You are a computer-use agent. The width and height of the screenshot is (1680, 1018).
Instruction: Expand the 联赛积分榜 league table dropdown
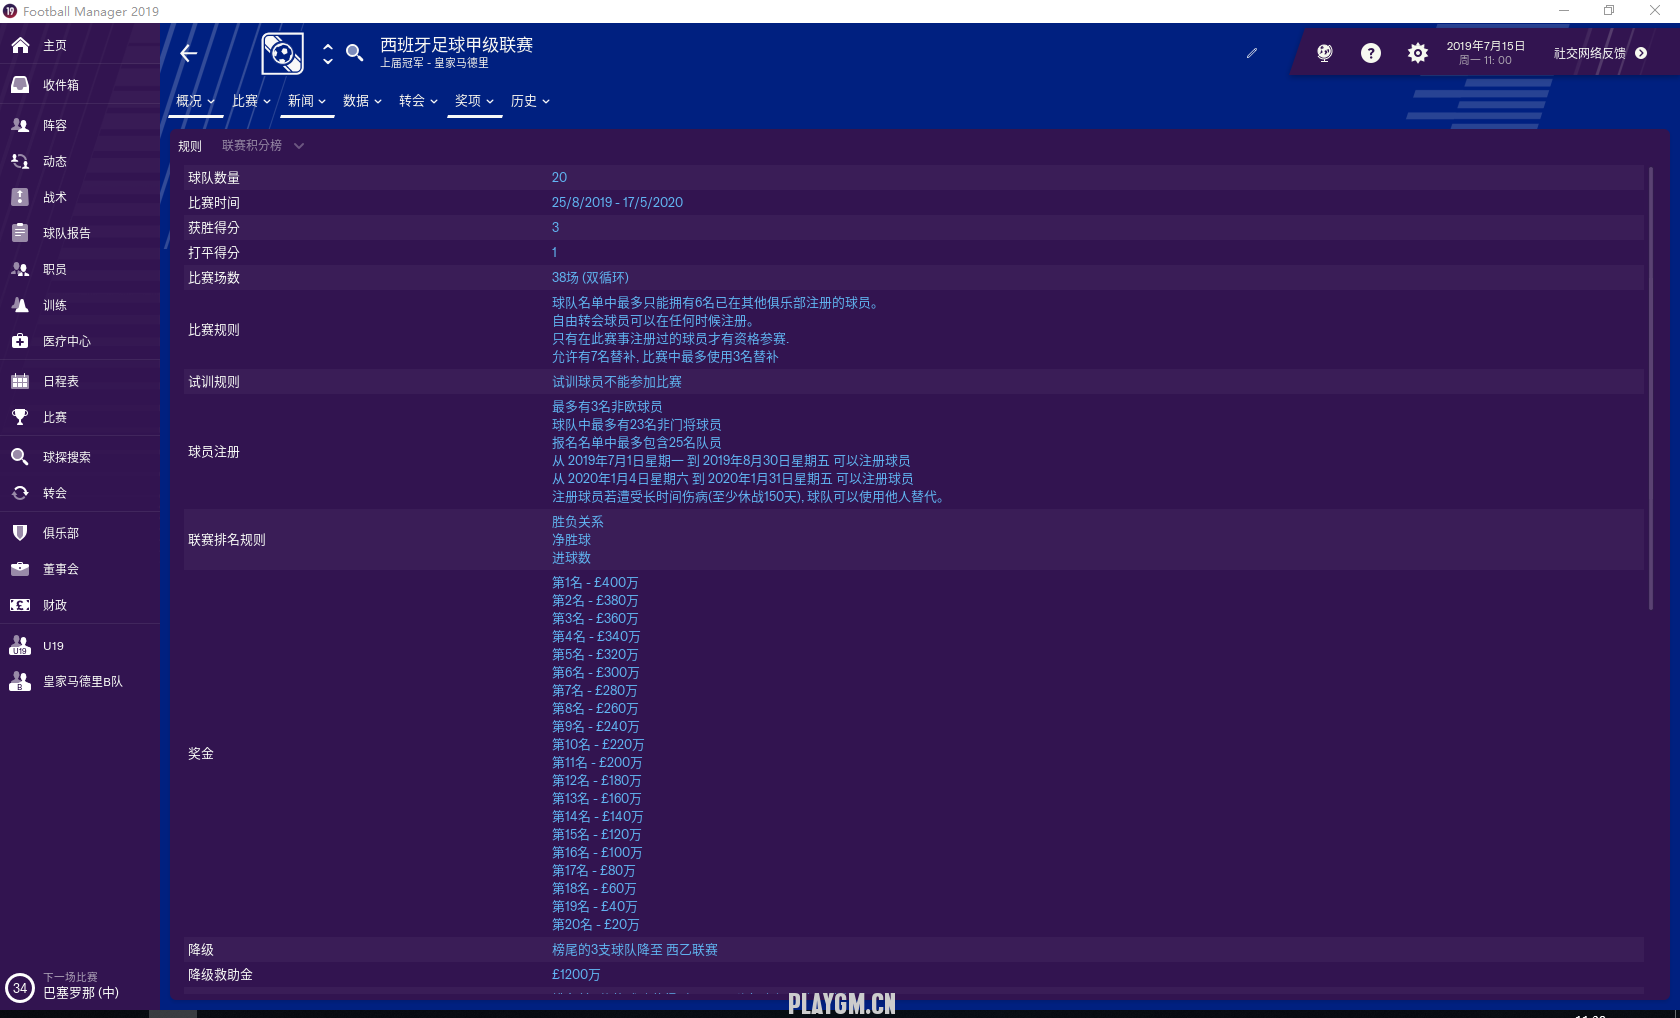262,146
